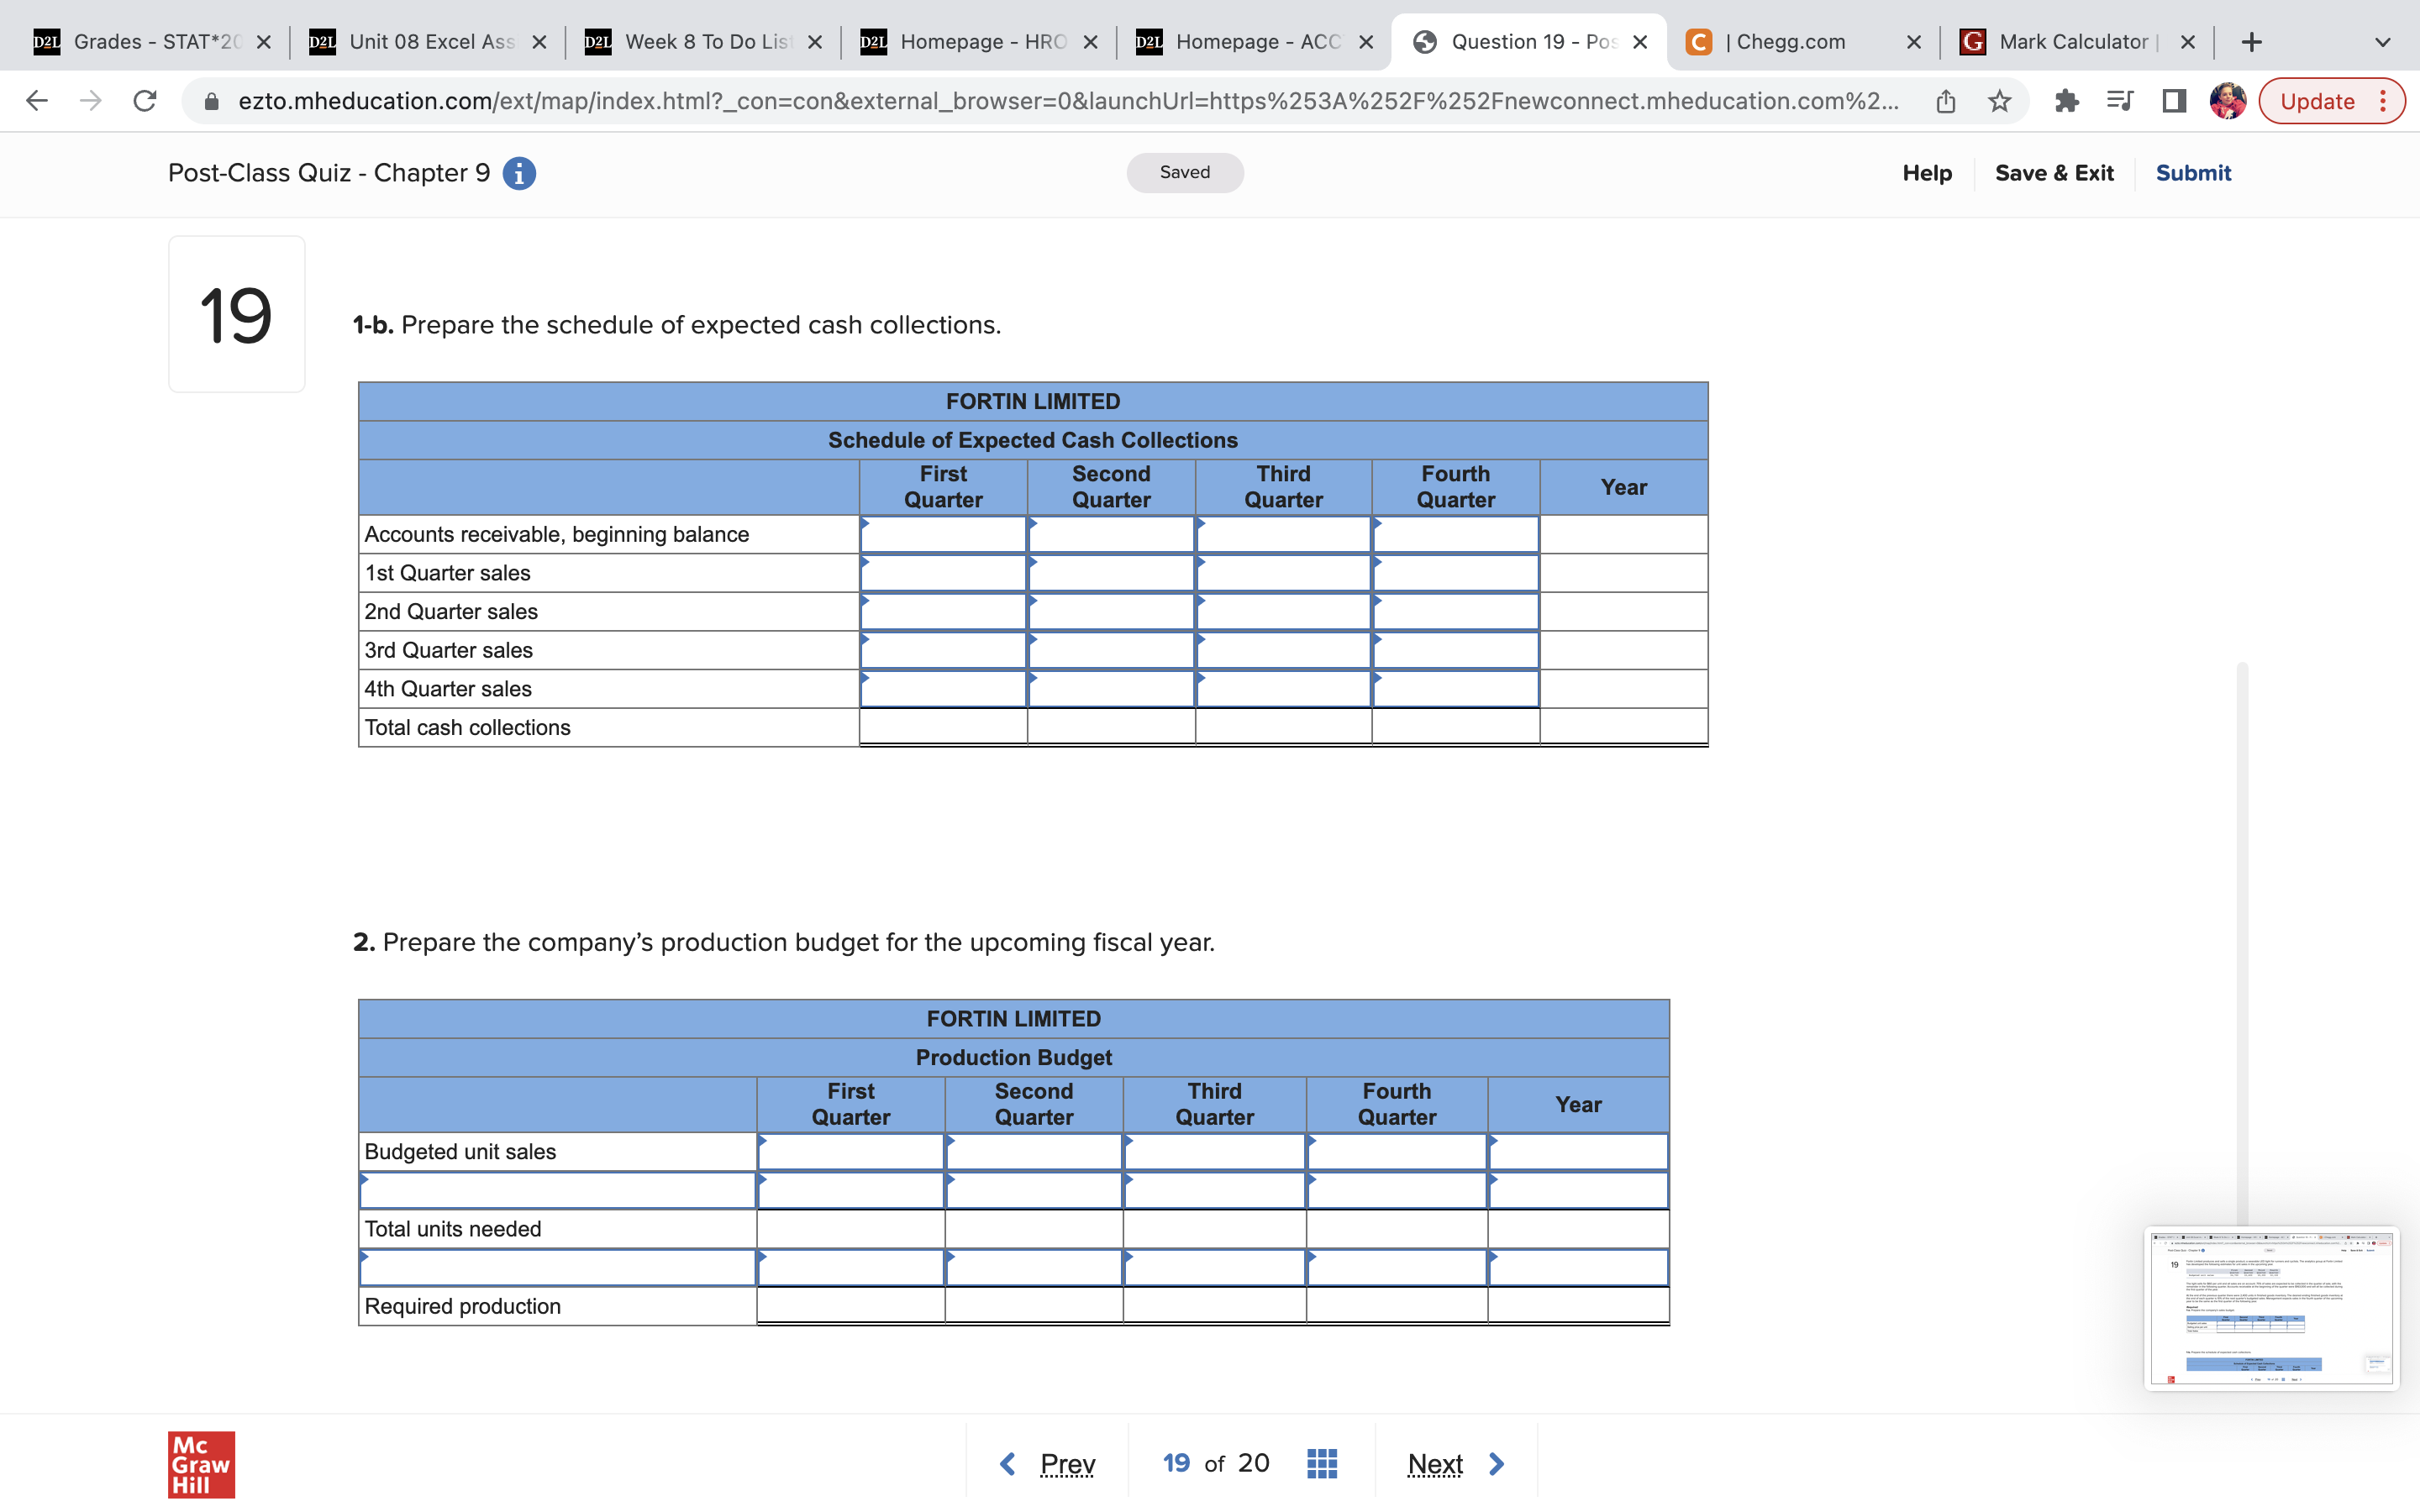Bookmark this page with star icon

click(x=1999, y=101)
